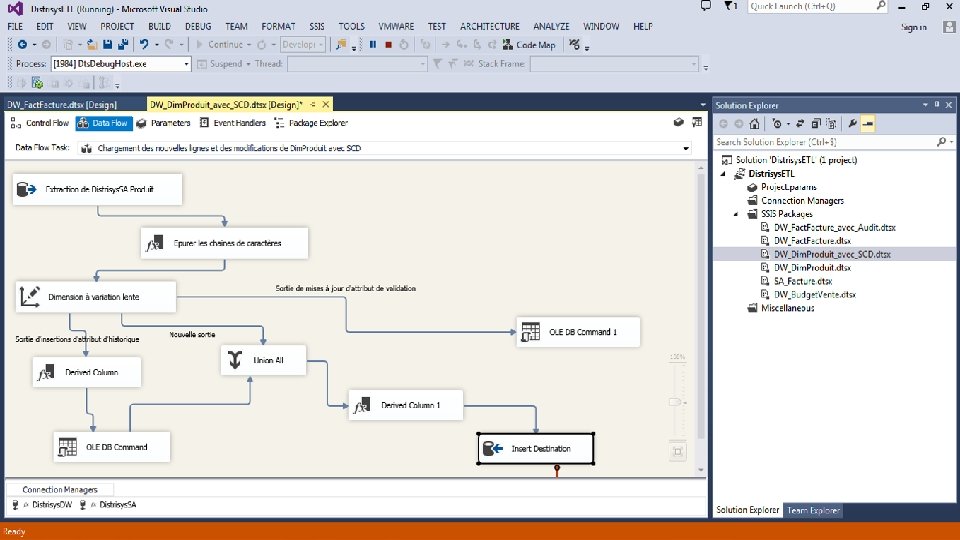Open the Parameters tab
The width and height of the screenshot is (960, 540).
pos(163,123)
